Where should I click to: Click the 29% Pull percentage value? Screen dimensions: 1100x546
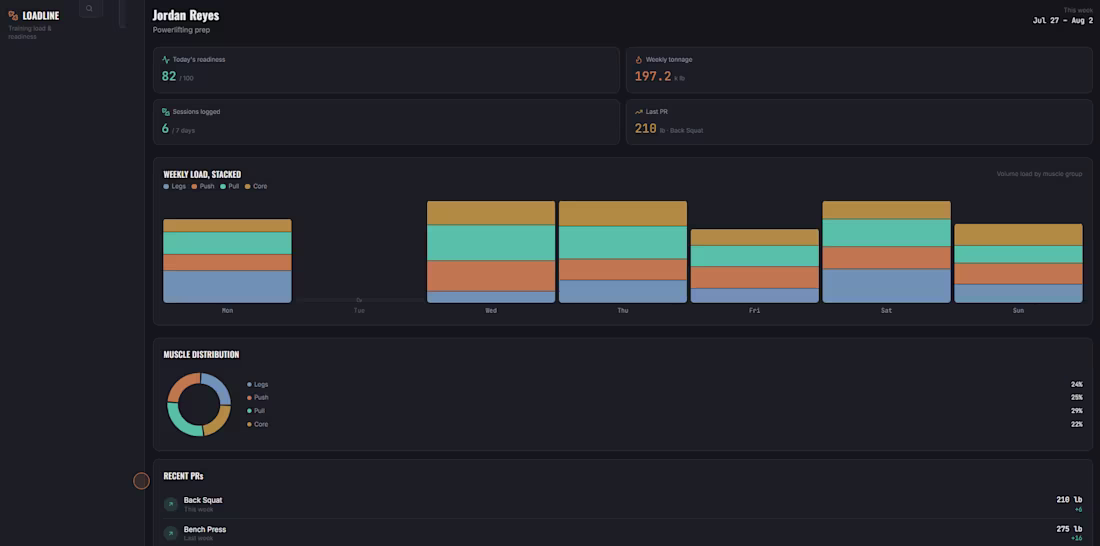(1077, 411)
